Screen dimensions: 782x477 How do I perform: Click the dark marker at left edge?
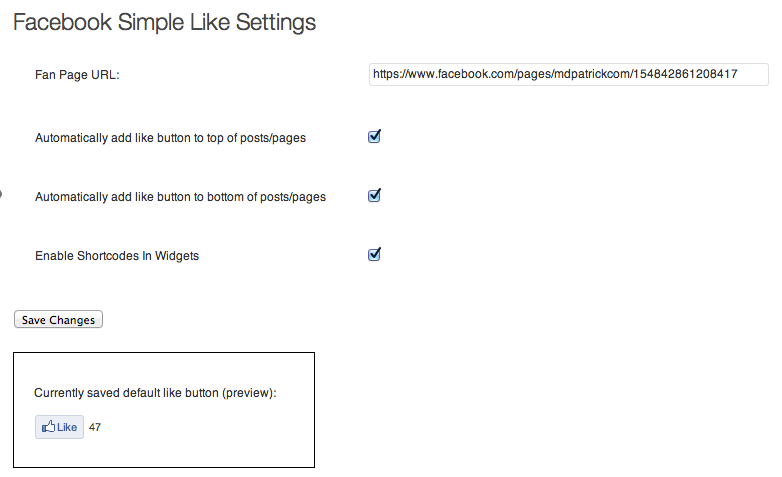pos(1,194)
